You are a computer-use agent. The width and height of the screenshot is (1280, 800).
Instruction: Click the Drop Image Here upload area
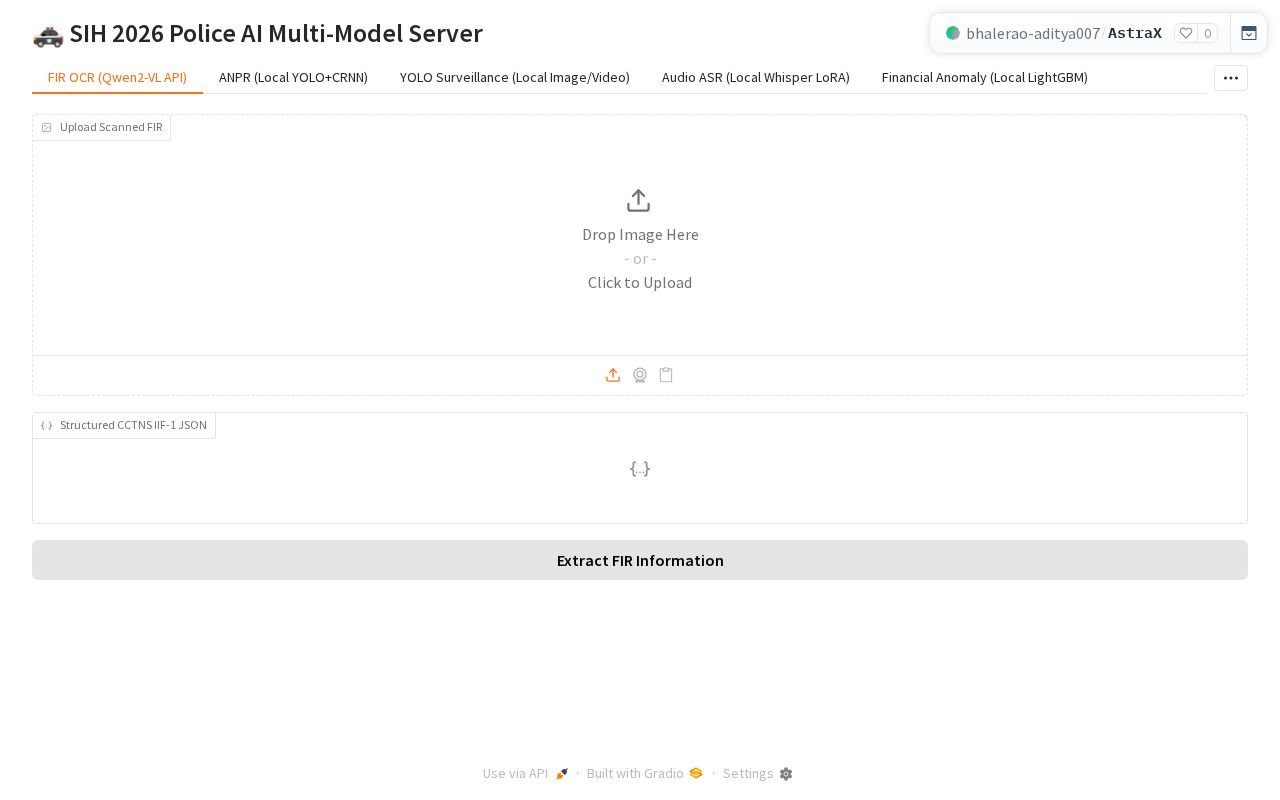tap(640, 235)
